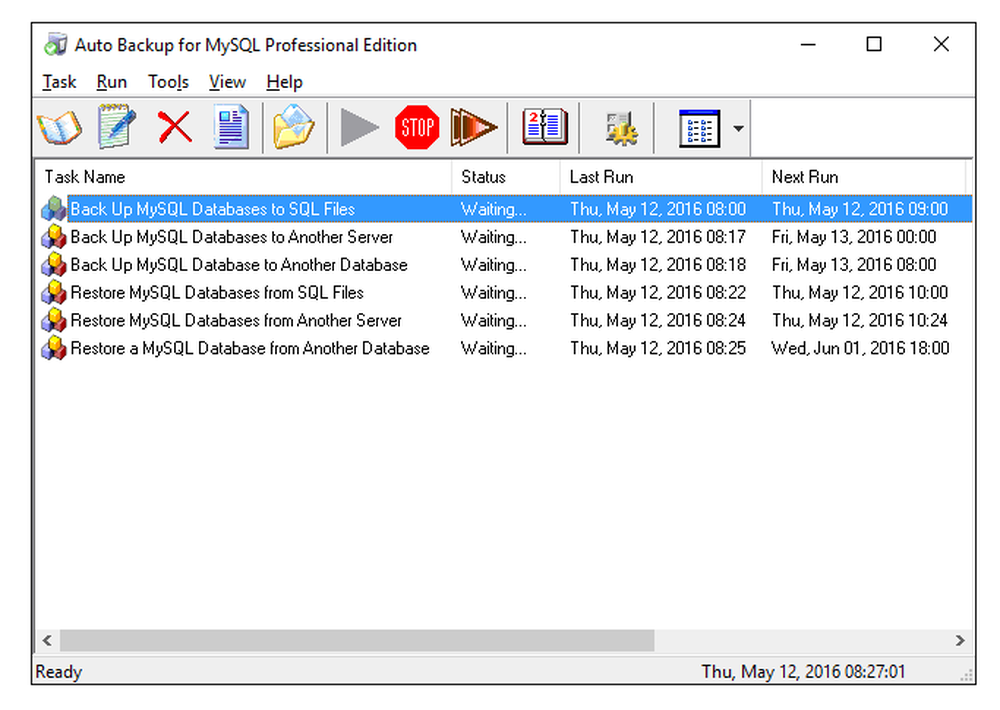The image size is (1000, 710).
Task: Click the blue document Copy Task icon
Action: click(231, 128)
